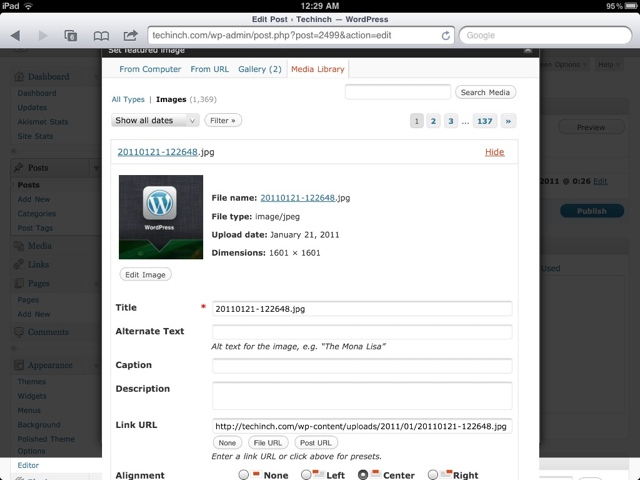Click the Preview button
The height and width of the screenshot is (480, 640).
click(x=591, y=127)
